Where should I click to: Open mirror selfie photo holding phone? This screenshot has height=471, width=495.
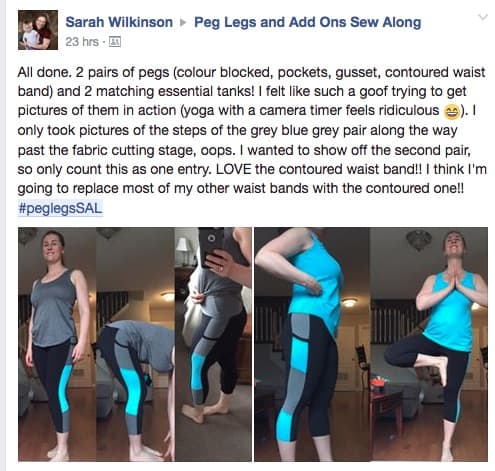pyautogui.click(x=213, y=344)
